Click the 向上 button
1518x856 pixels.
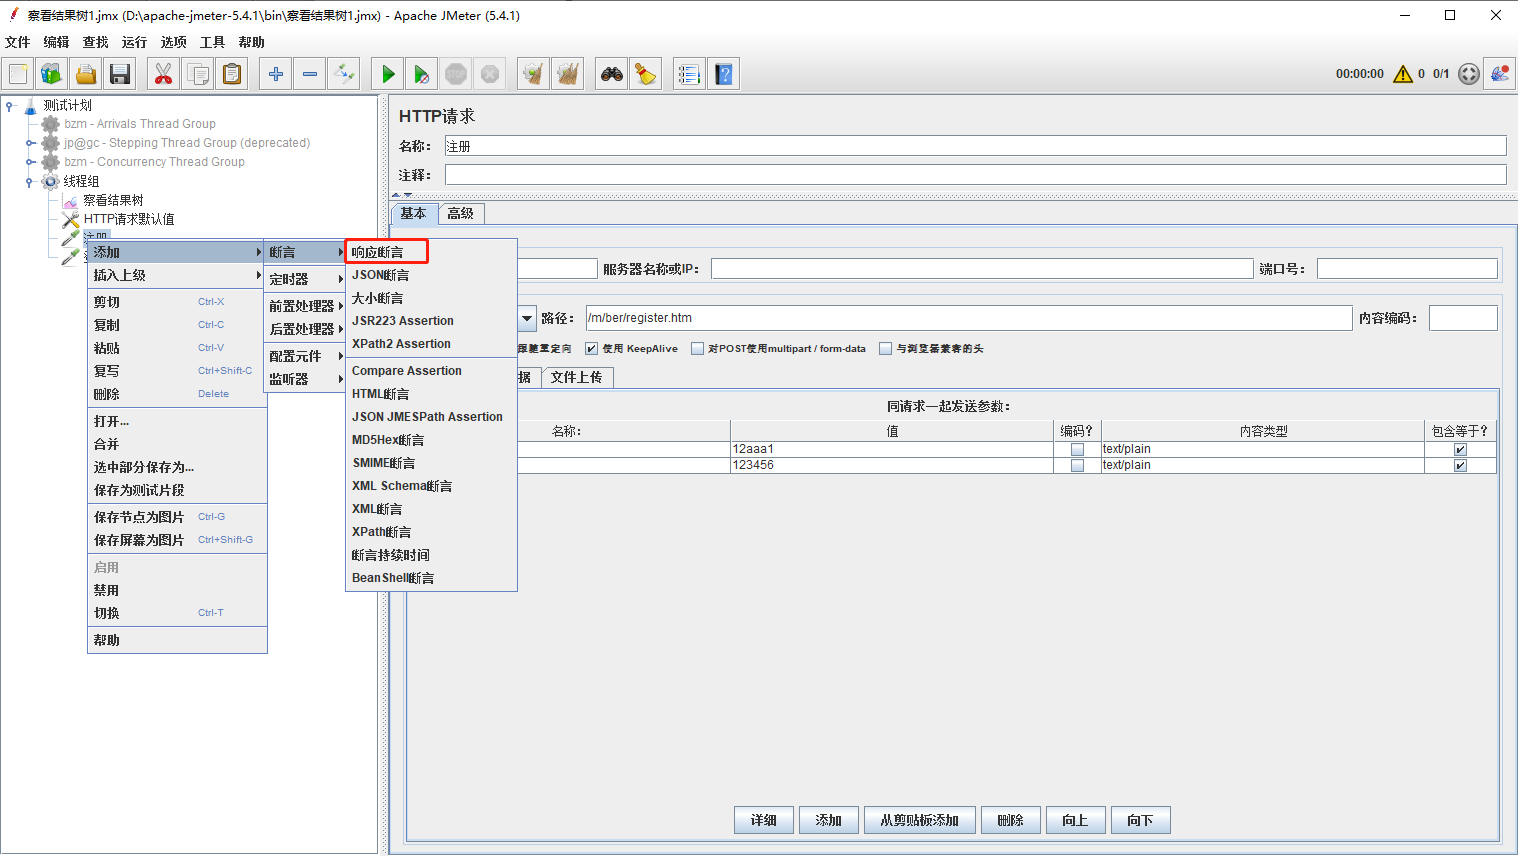(x=1076, y=820)
